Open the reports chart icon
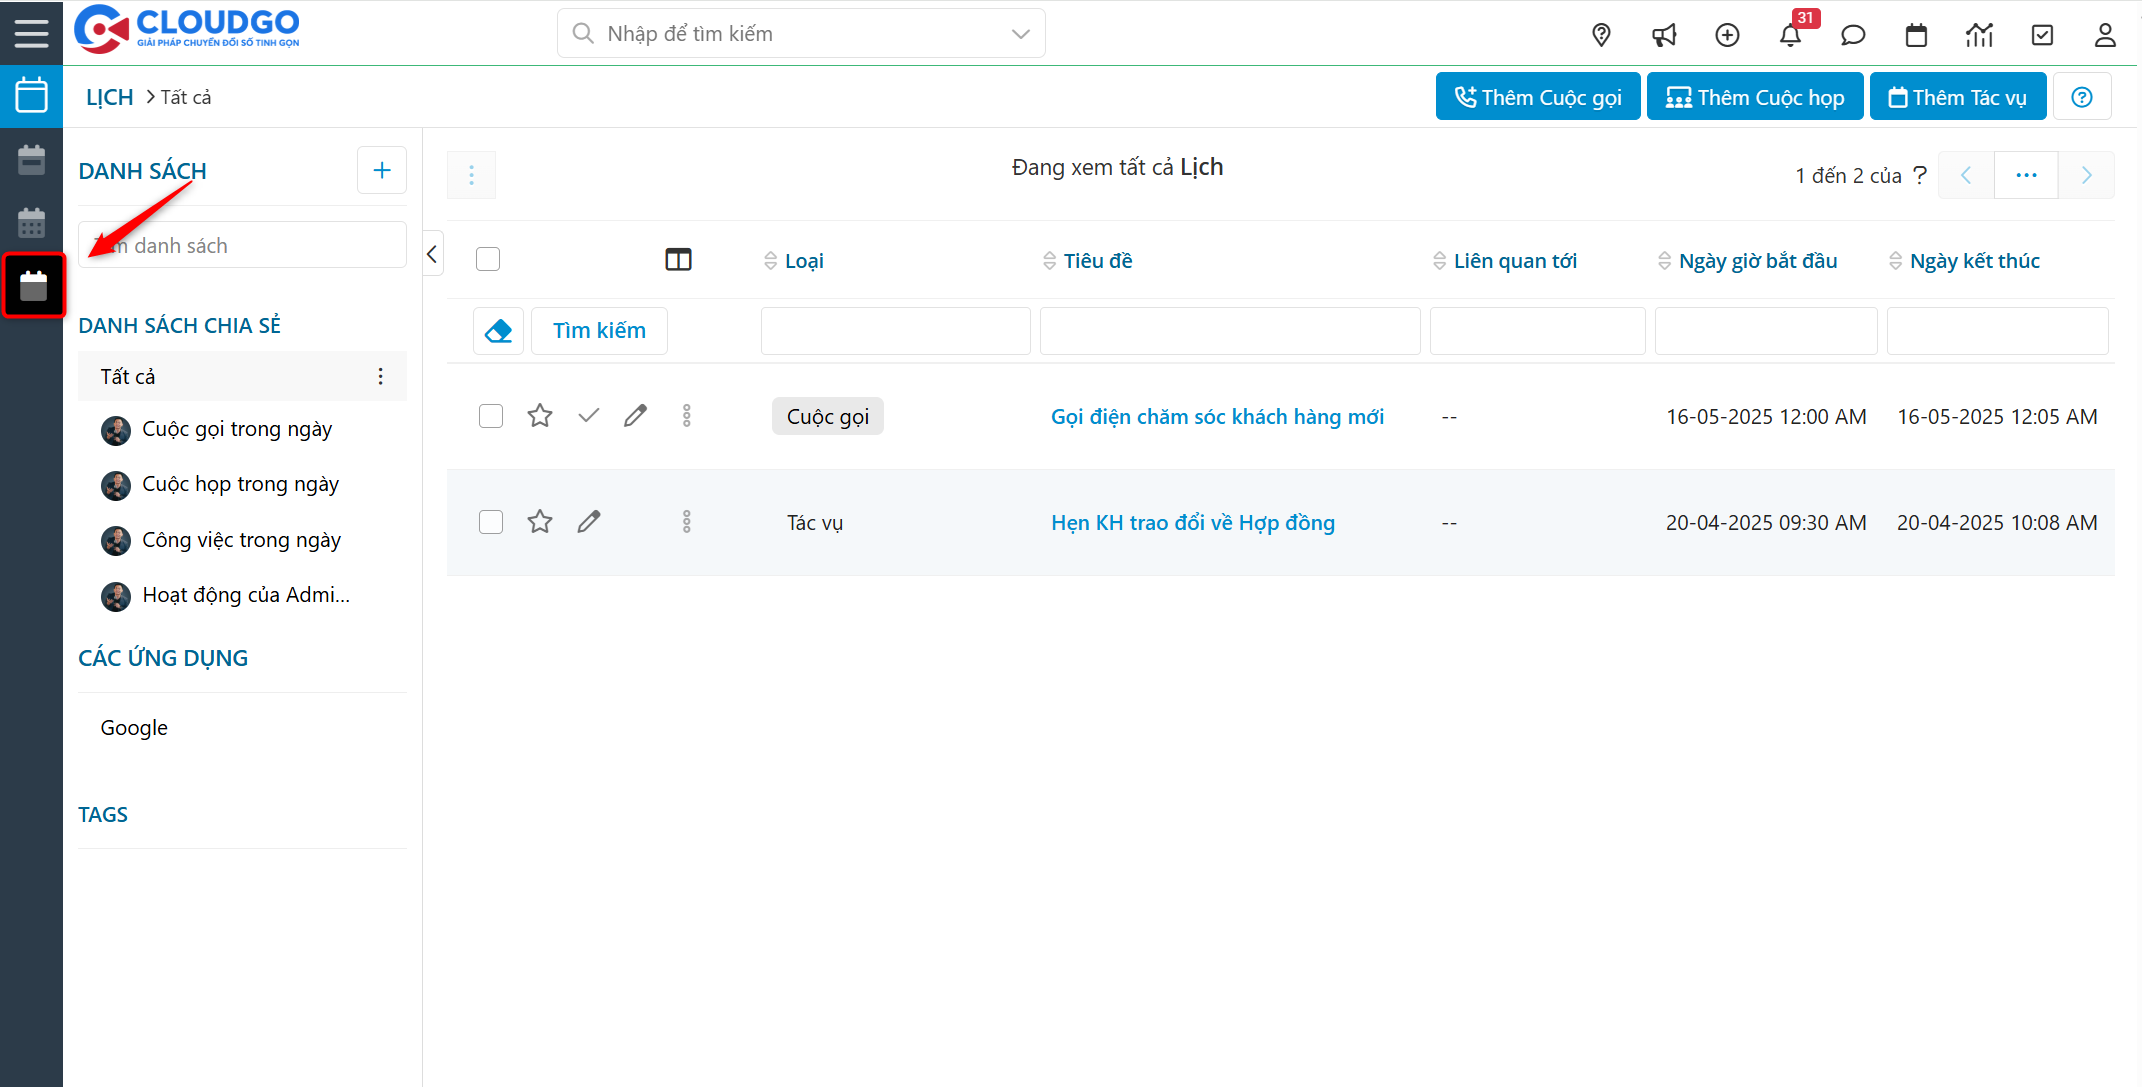Image resolution: width=2142 pixels, height=1087 pixels. click(1979, 34)
